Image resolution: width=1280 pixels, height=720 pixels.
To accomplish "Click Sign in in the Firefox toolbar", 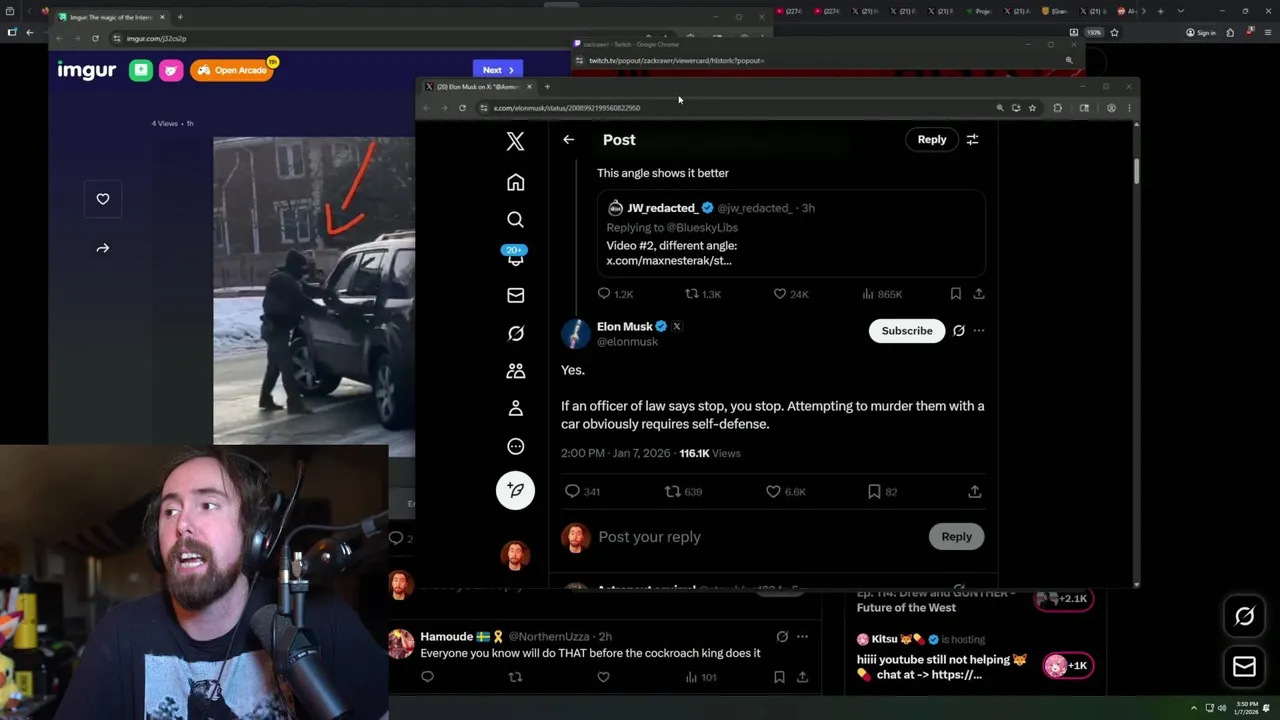I will (x=1201, y=32).
